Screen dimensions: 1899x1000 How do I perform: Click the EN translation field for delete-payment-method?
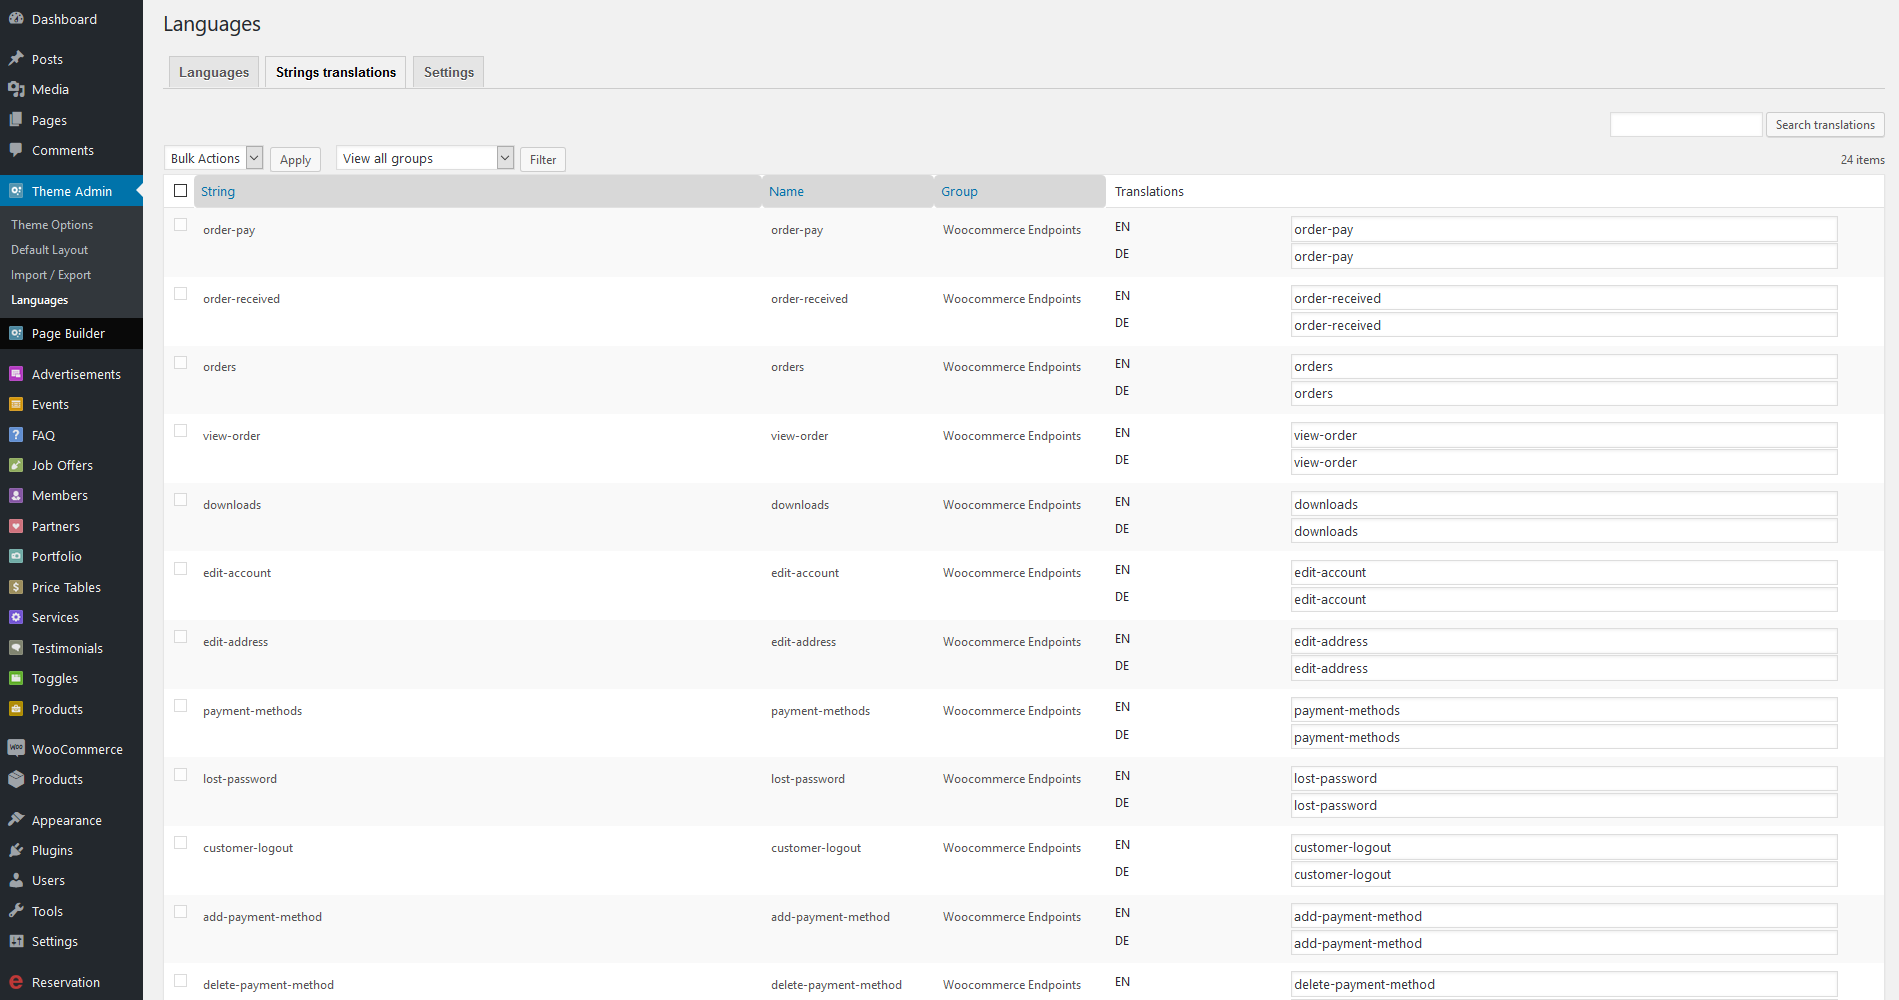pyautogui.click(x=1564, y=984)
